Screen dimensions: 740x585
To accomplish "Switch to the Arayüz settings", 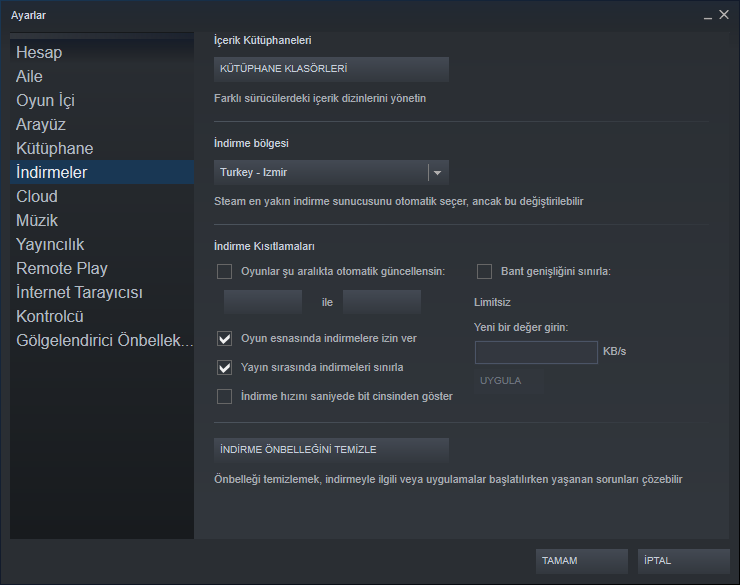I will [102, 125].
